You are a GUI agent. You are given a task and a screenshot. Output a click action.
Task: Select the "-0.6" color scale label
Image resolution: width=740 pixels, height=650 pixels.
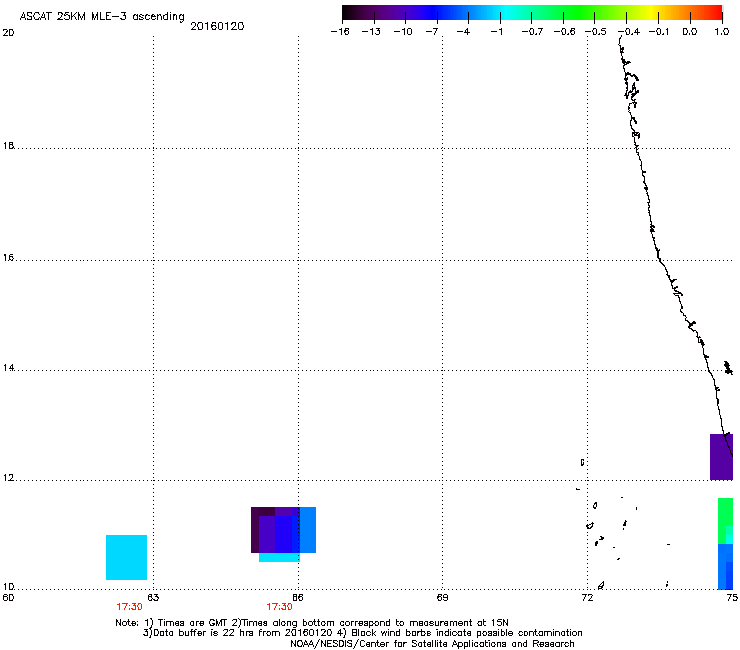point(564,32)
